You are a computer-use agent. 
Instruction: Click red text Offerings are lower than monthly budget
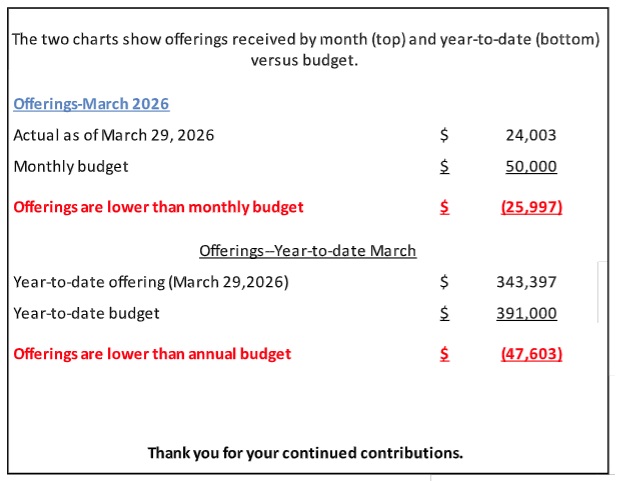[158, 208]
